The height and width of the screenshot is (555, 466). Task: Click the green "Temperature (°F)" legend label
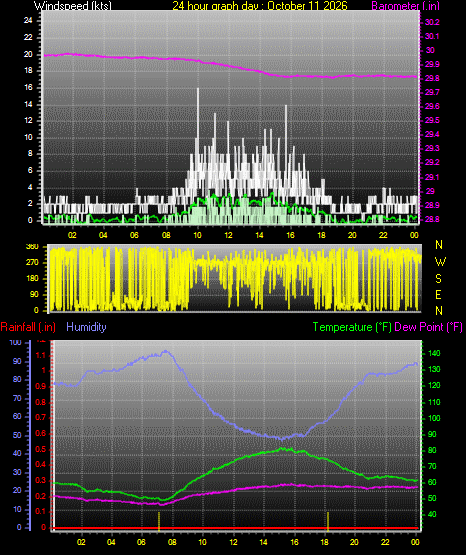352,327
